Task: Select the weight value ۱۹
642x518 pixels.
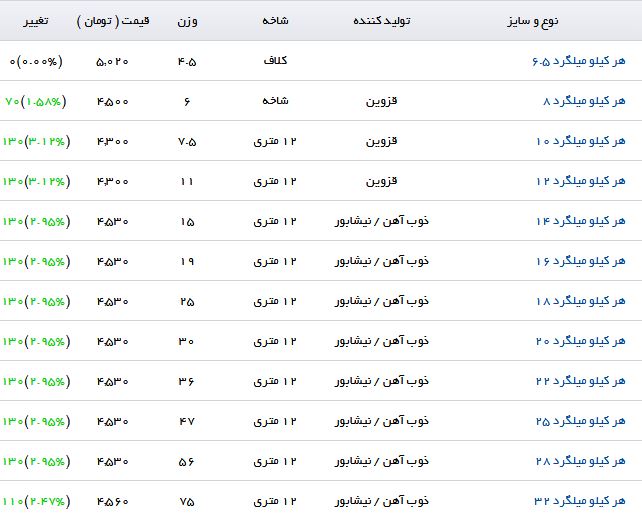Action: click(187, 262)
